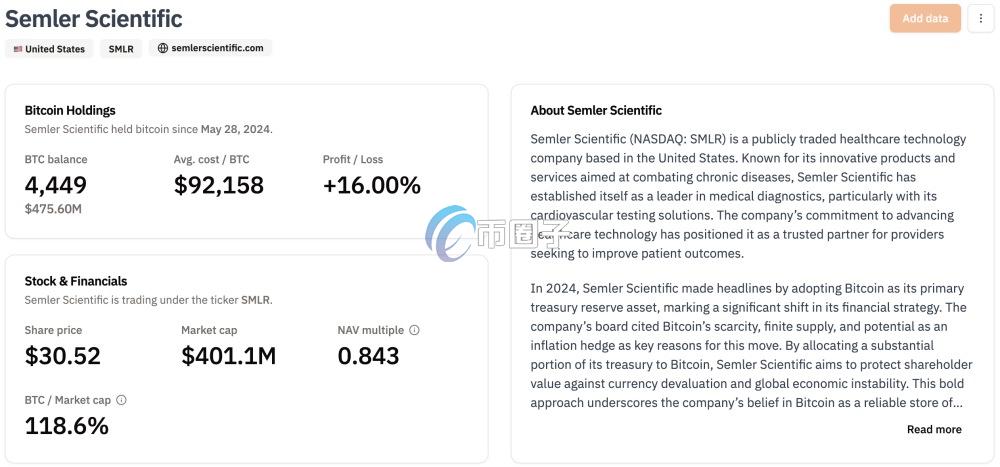This screenshot has width=1000, height=467.
Task: Click the United States flag icon
Action: pos(18,49)
